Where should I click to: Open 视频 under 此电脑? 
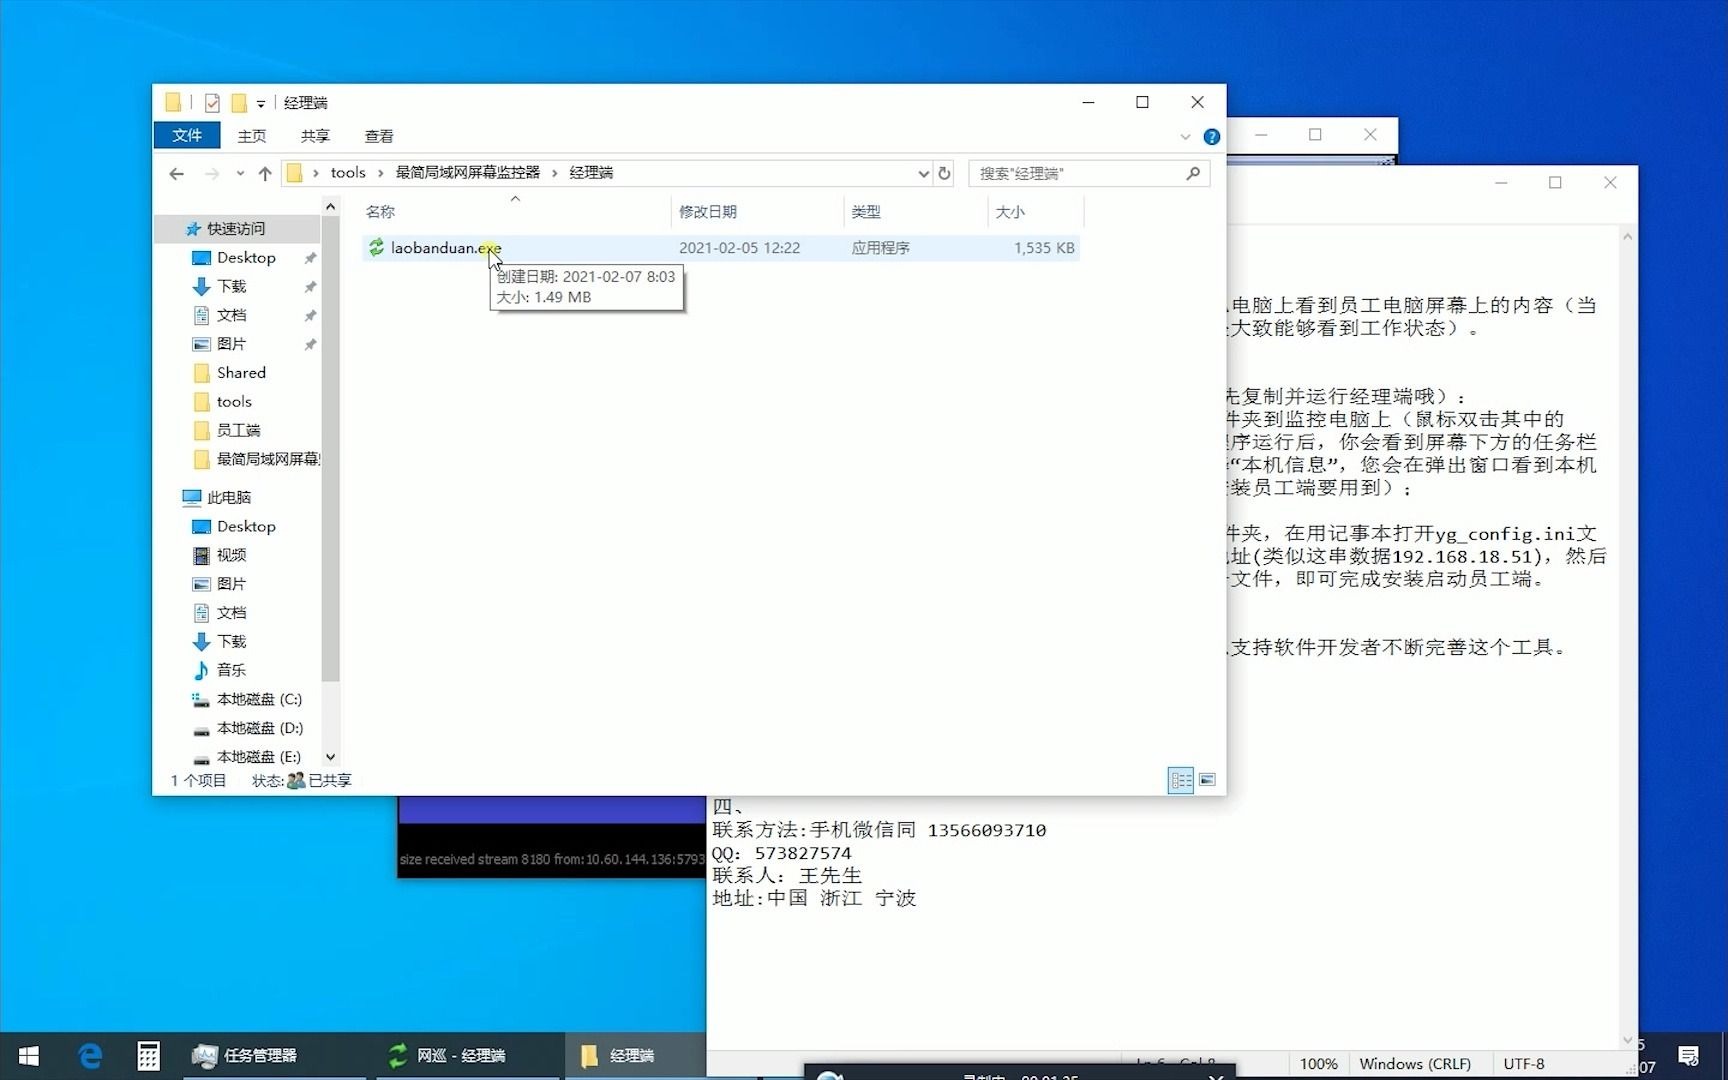point(231,555)
